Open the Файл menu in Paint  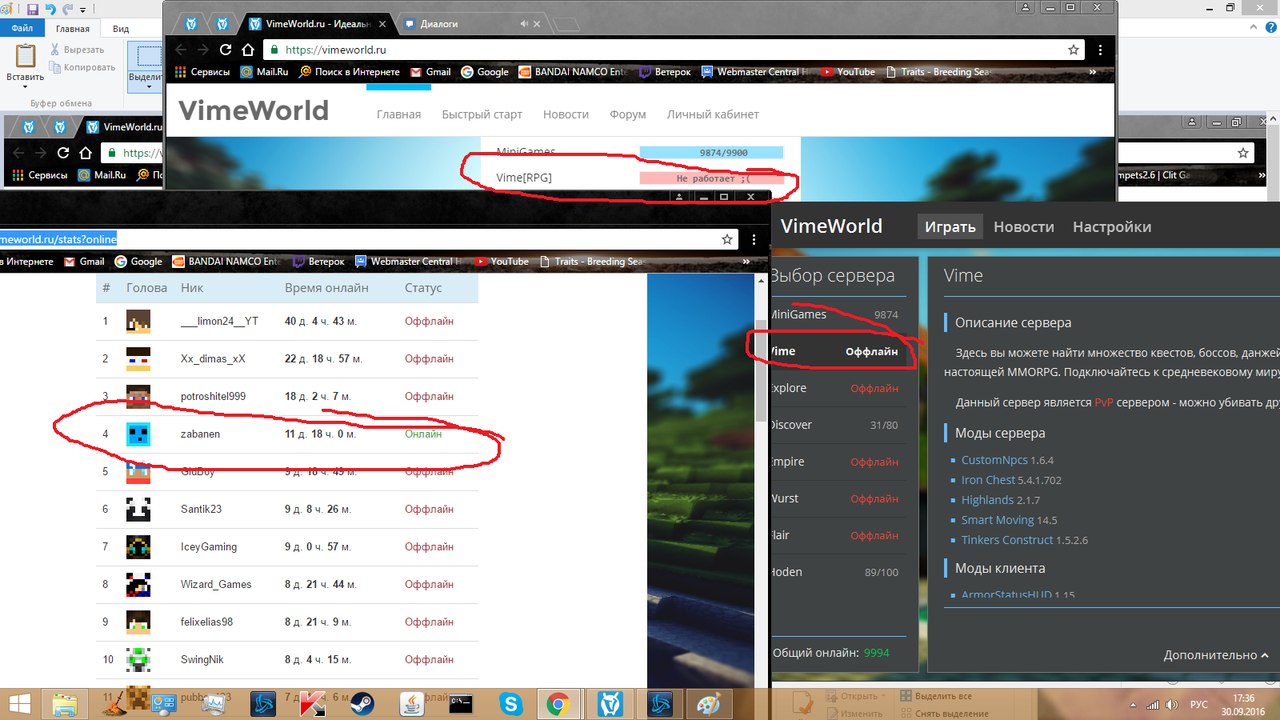22,29
